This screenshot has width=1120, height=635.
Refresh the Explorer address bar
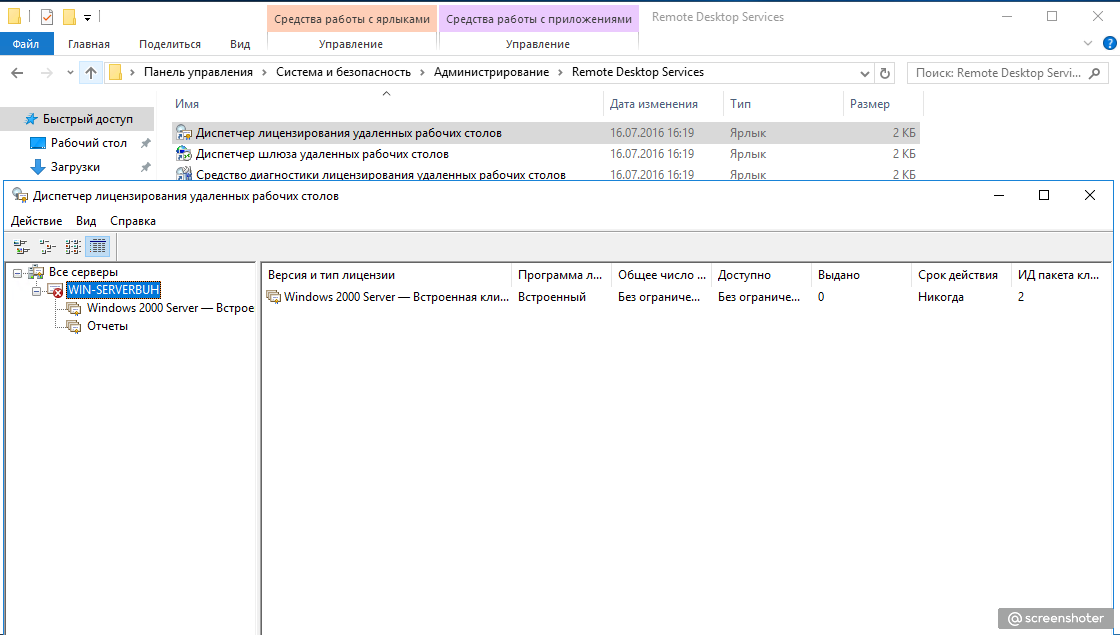point(885,73)
